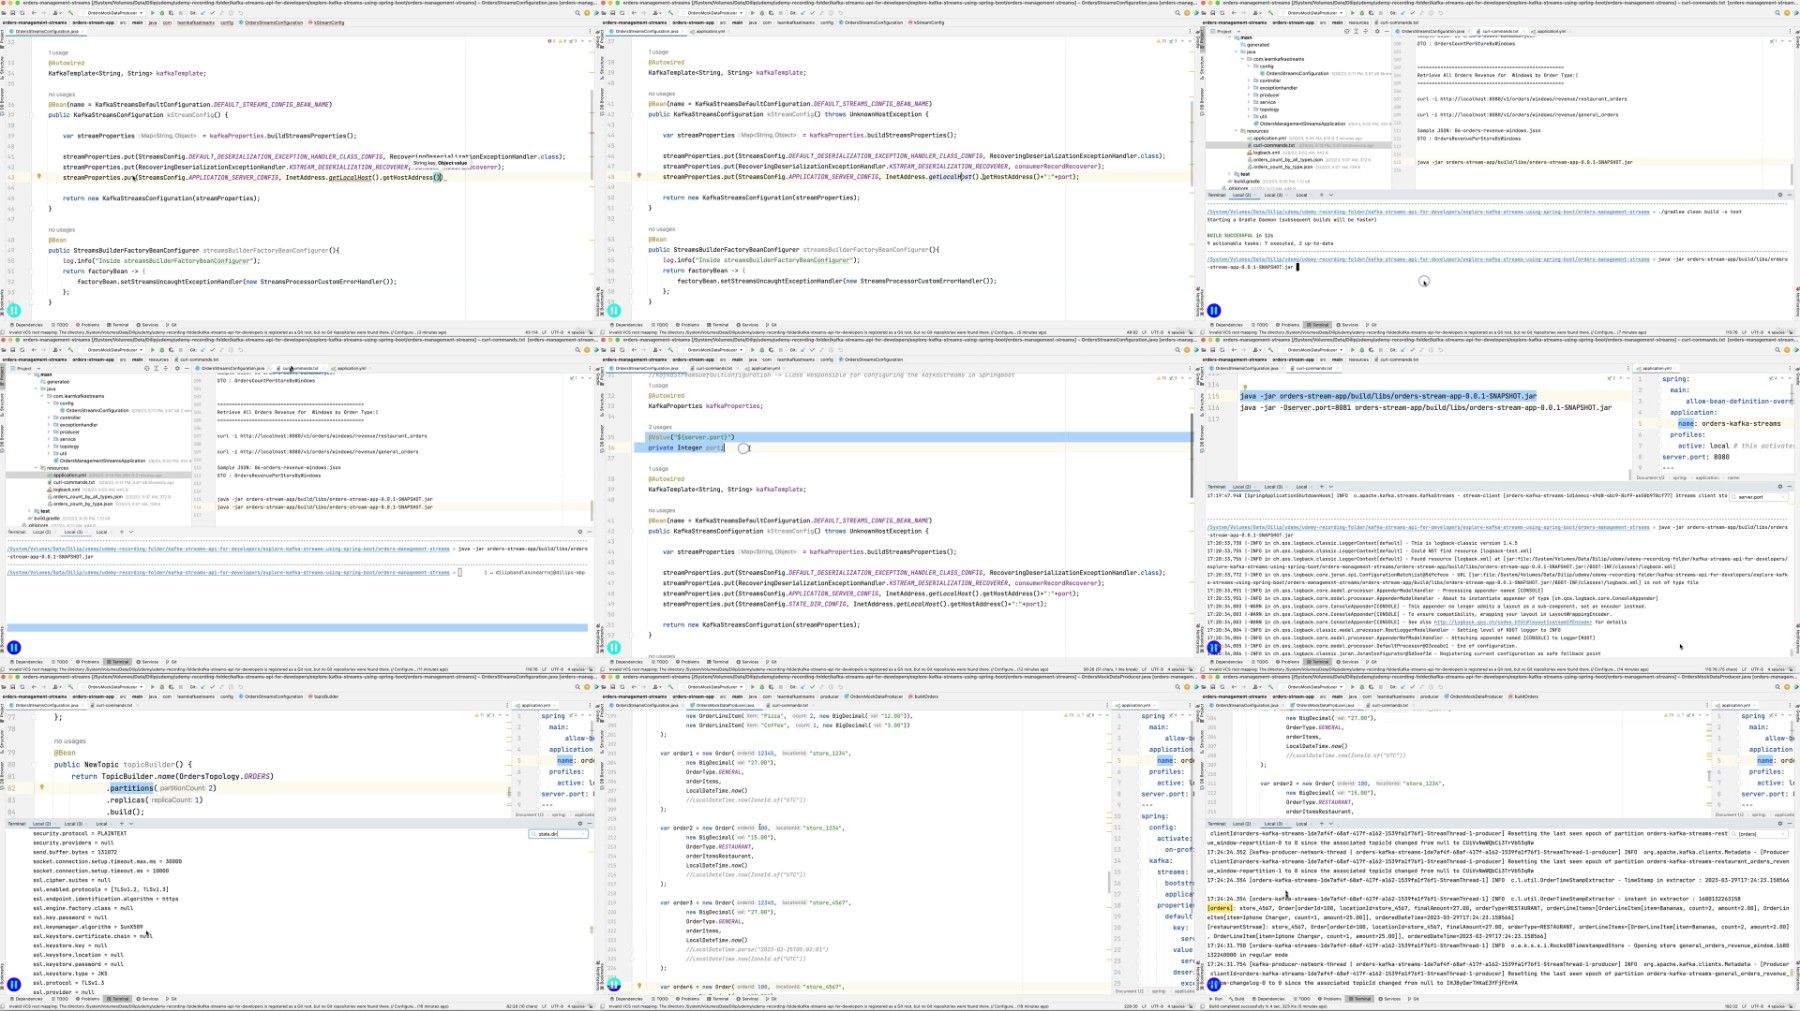Open OrdersMockDataProducer.java tab in [orders] output frame
This screenshot has width=1800, height=1011.
(1325, 705)
